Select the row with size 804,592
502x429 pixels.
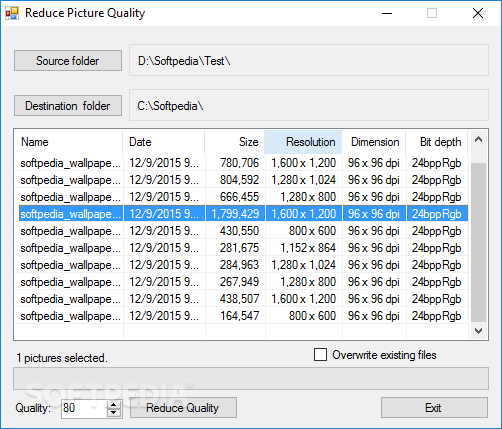click(242, 180)
